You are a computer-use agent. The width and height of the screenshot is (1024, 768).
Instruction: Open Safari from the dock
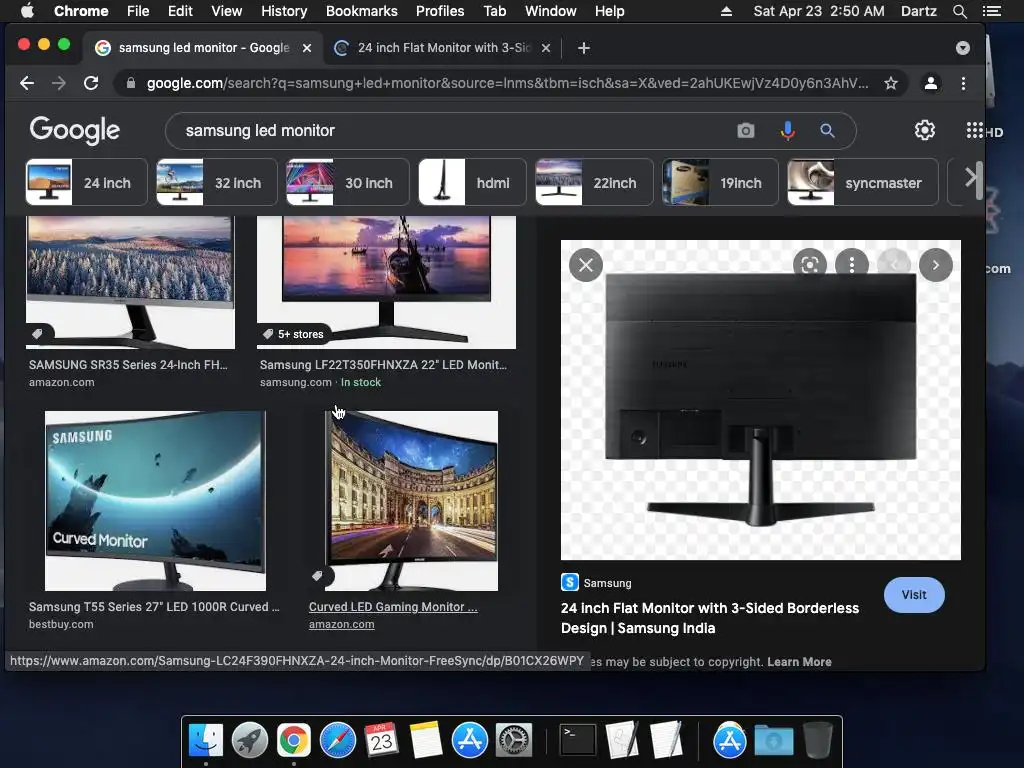click(x=338, y=740)
